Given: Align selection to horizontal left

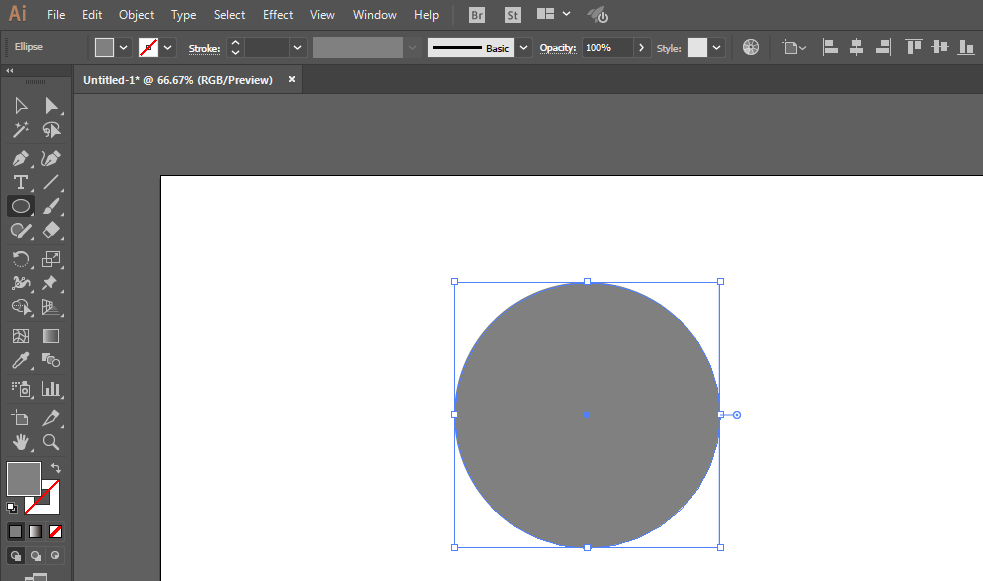Looking at the screenshot, I should pos(831,47).
